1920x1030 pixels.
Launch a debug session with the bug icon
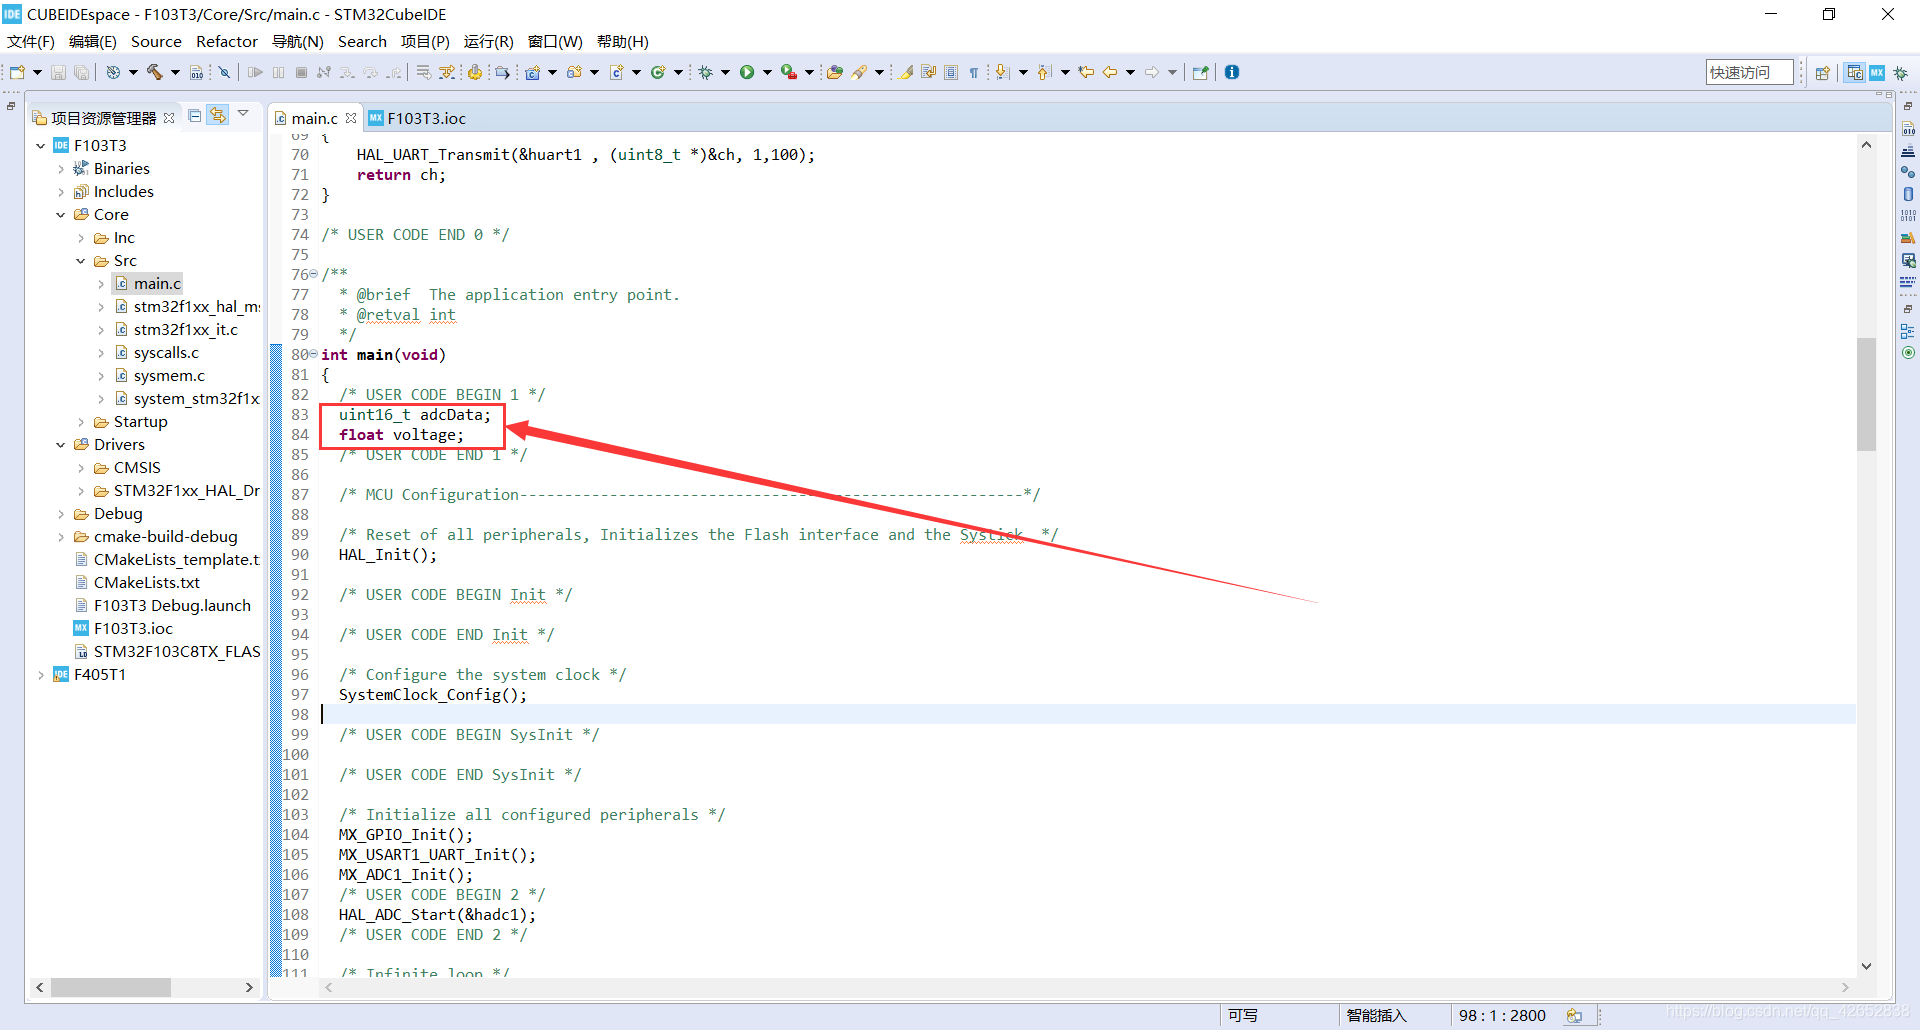click(705, 72)
